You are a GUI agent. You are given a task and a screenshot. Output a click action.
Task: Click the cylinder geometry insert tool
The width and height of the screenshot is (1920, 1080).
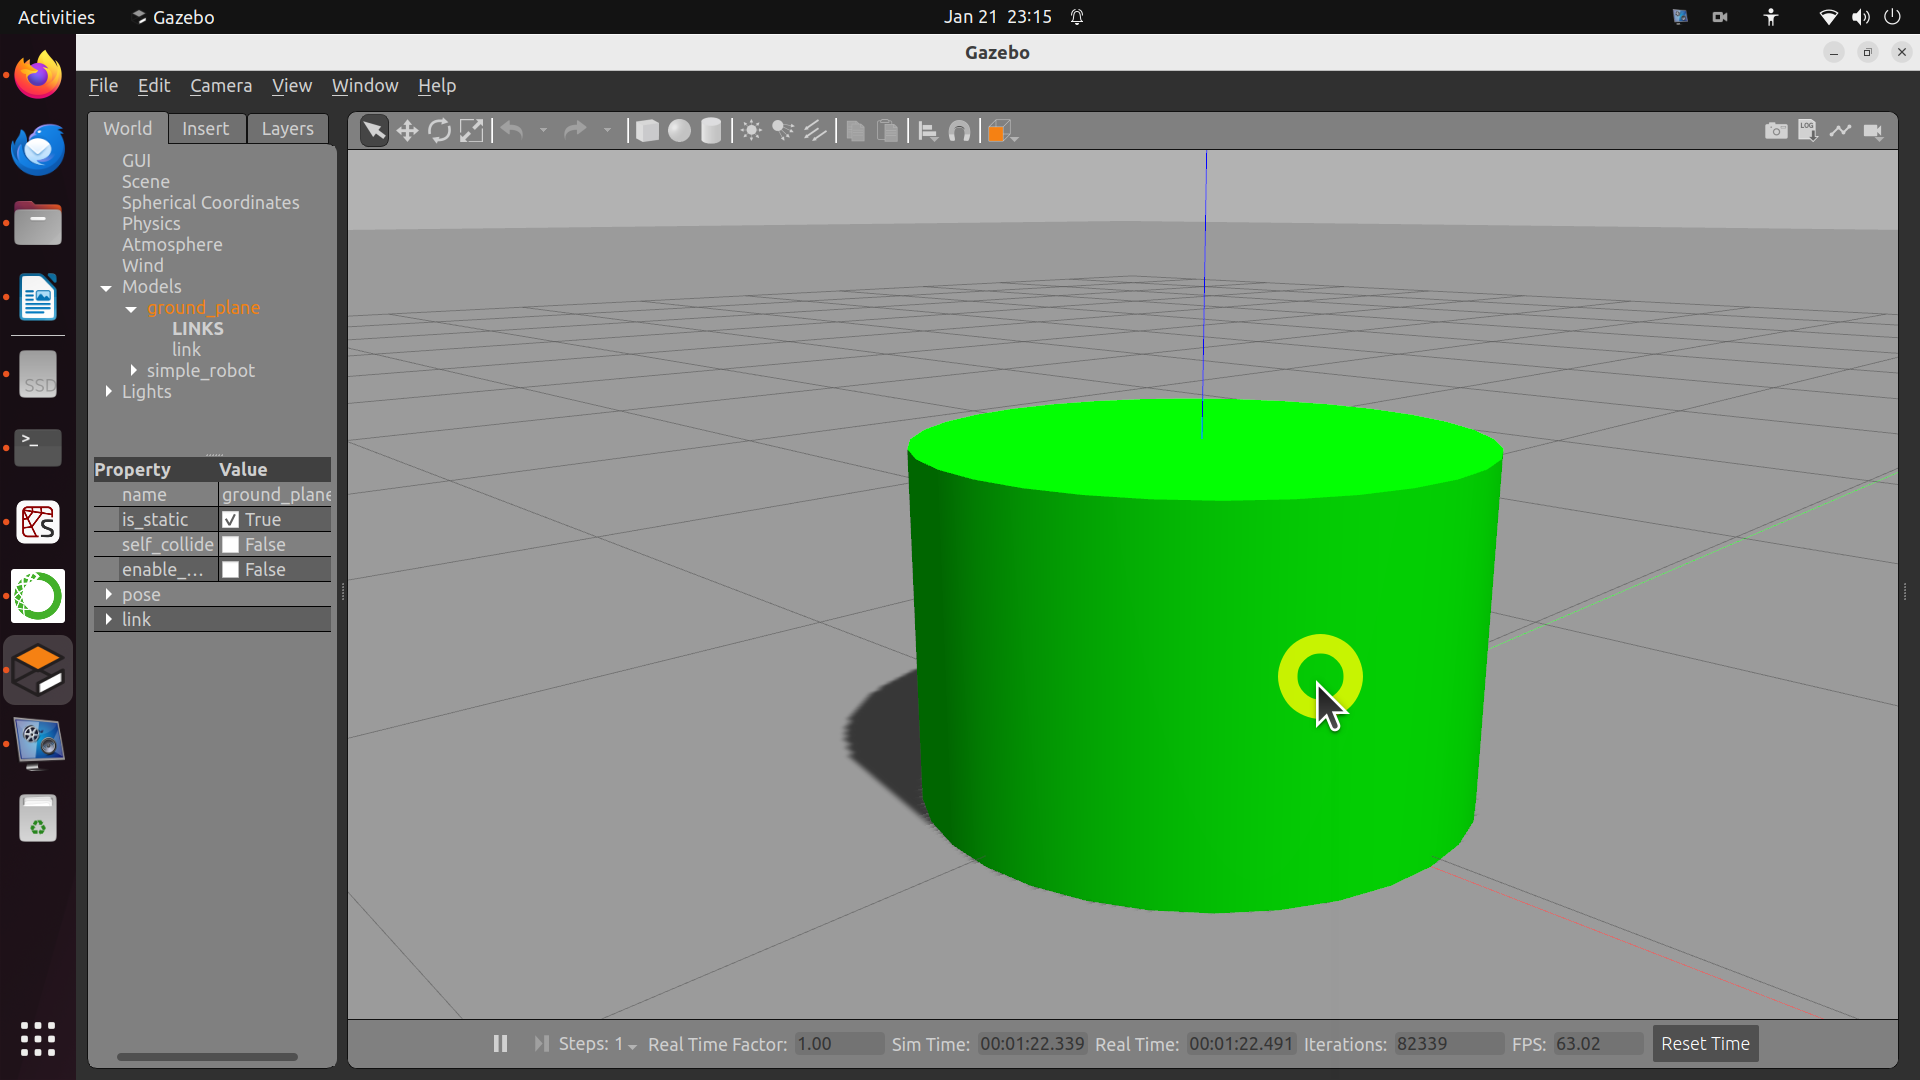pyautogui.click(x=711, y=129)
